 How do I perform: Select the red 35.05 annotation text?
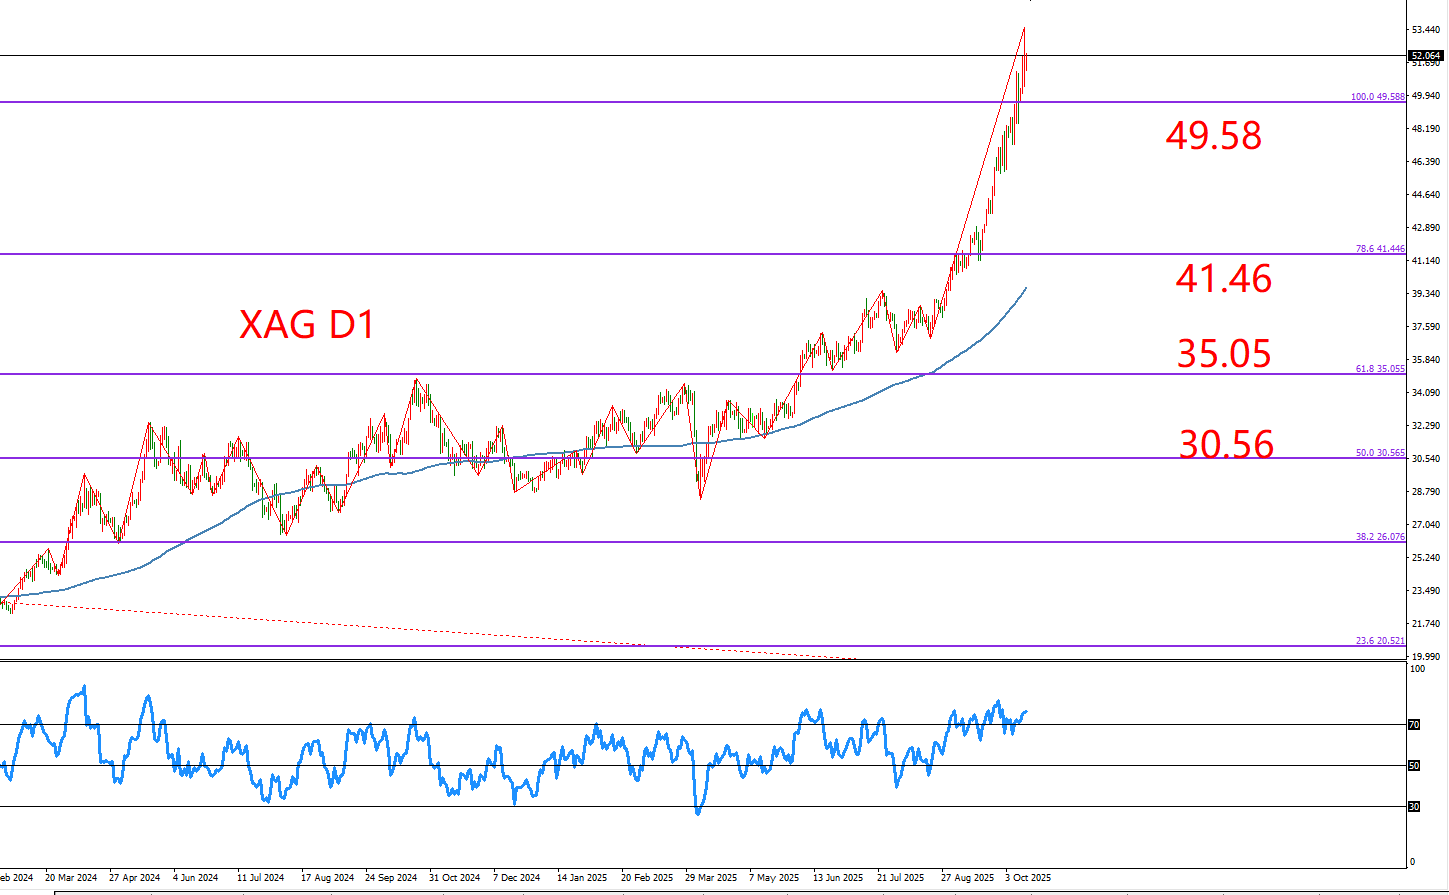tap(1223, 354)
